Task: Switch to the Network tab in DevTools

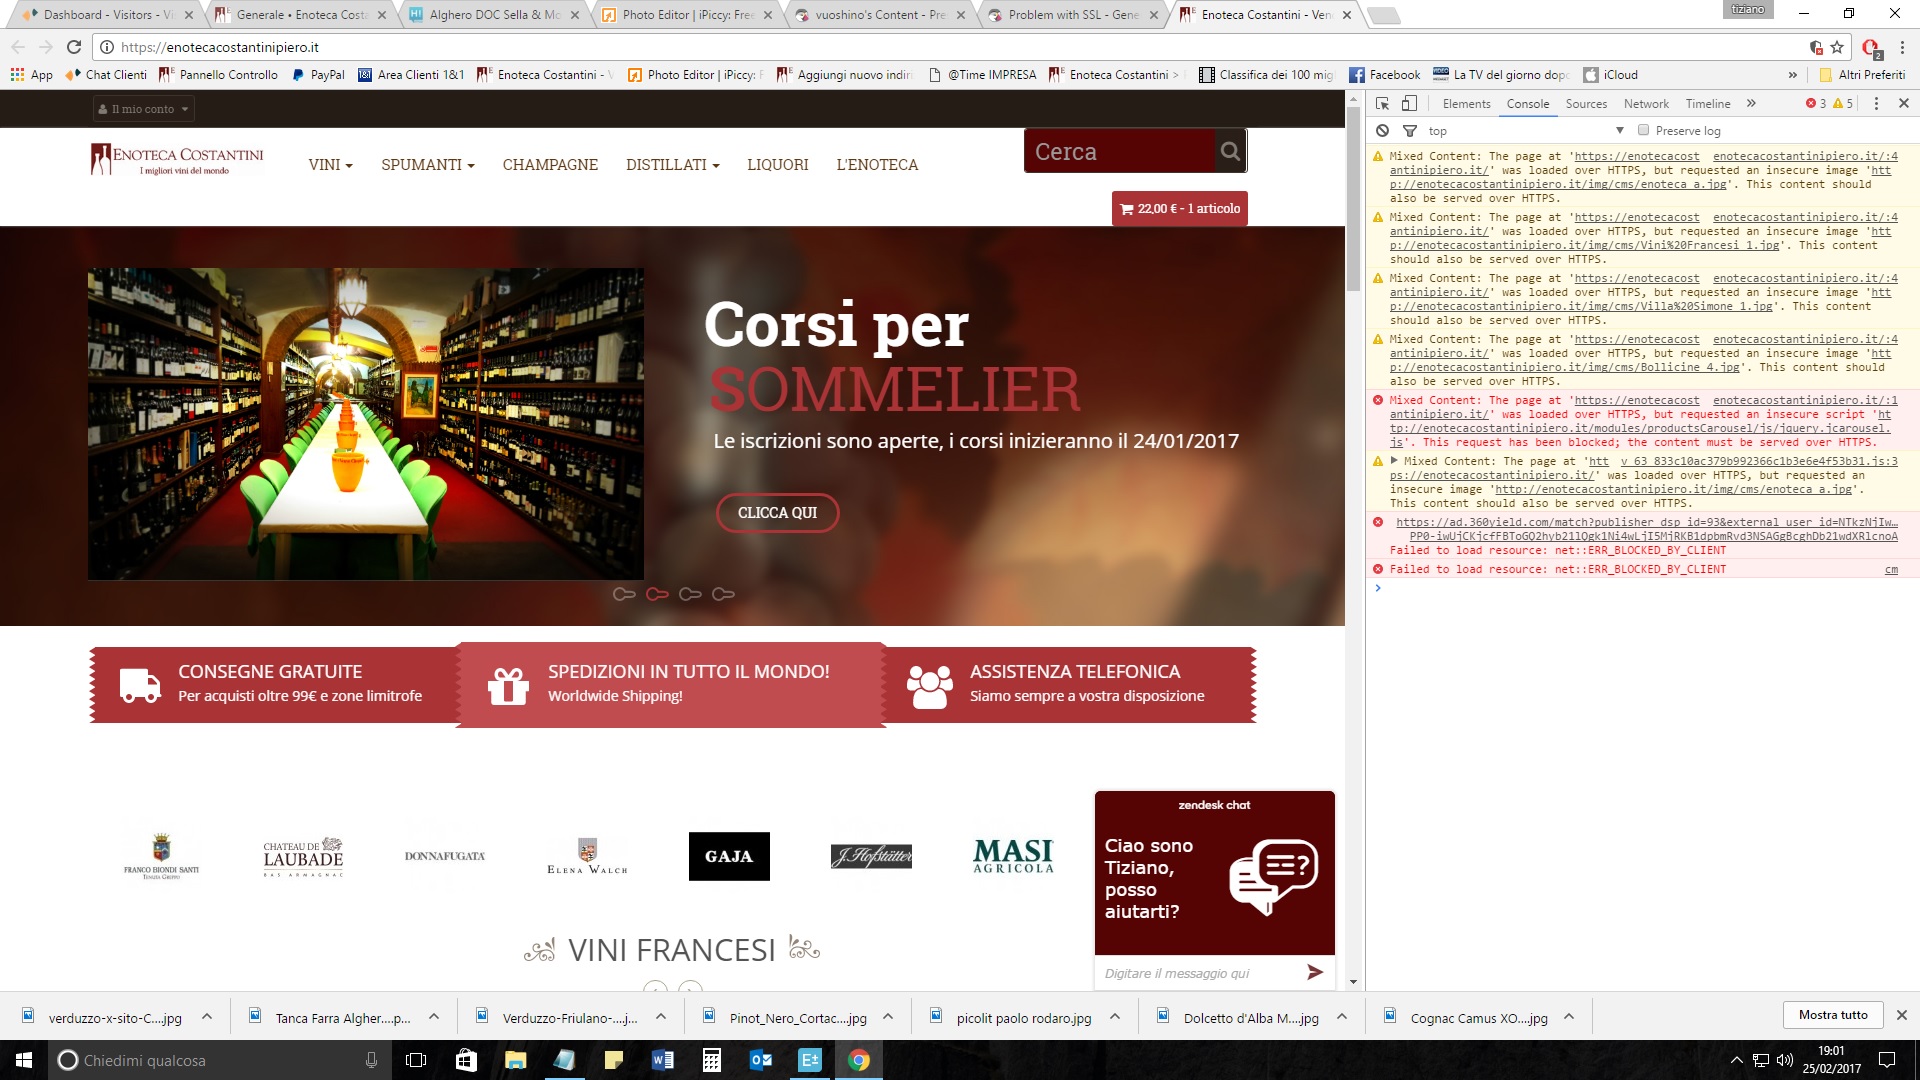Action: (x=1645, y=104)
